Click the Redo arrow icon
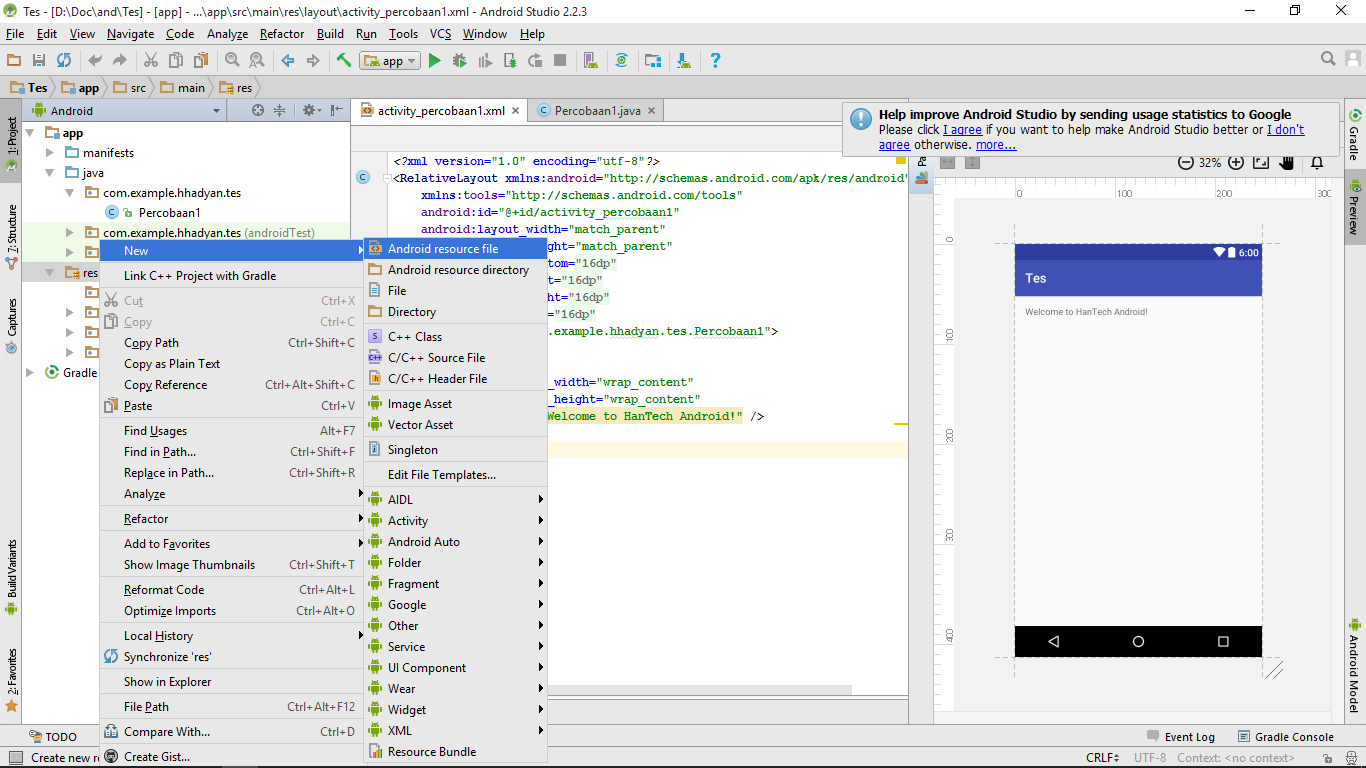The height and width of the screenshot is (768, 1366). [120, 61]
